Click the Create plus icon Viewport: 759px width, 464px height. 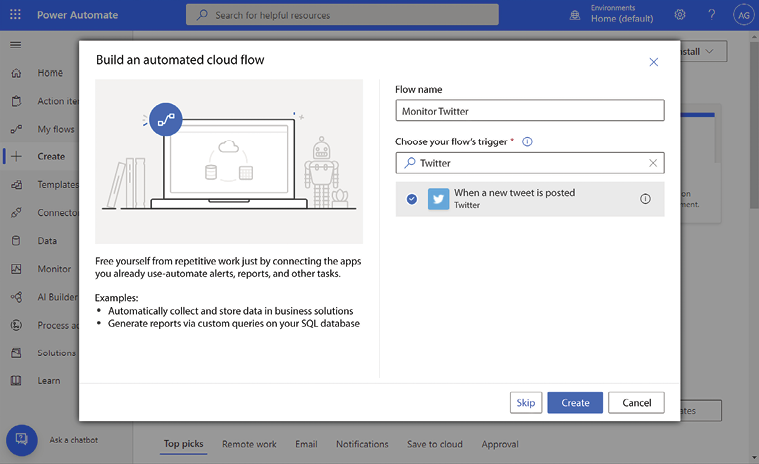click(16, 156)
